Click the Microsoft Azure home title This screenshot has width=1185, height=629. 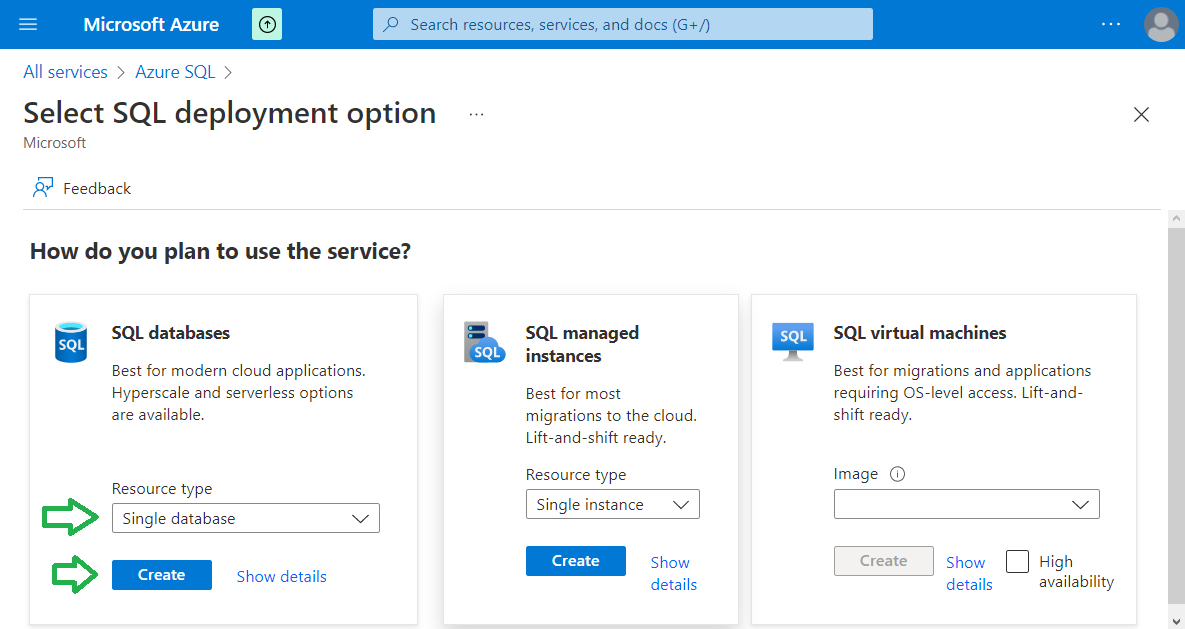[x=151, y=24]
